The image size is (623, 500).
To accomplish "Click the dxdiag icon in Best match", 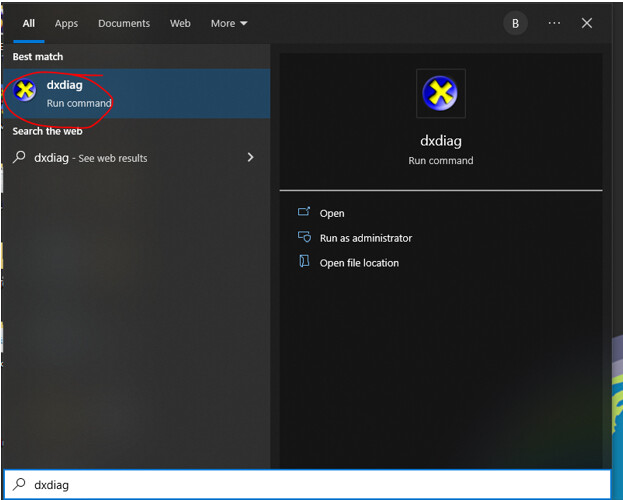I will [x=26, y=93].
